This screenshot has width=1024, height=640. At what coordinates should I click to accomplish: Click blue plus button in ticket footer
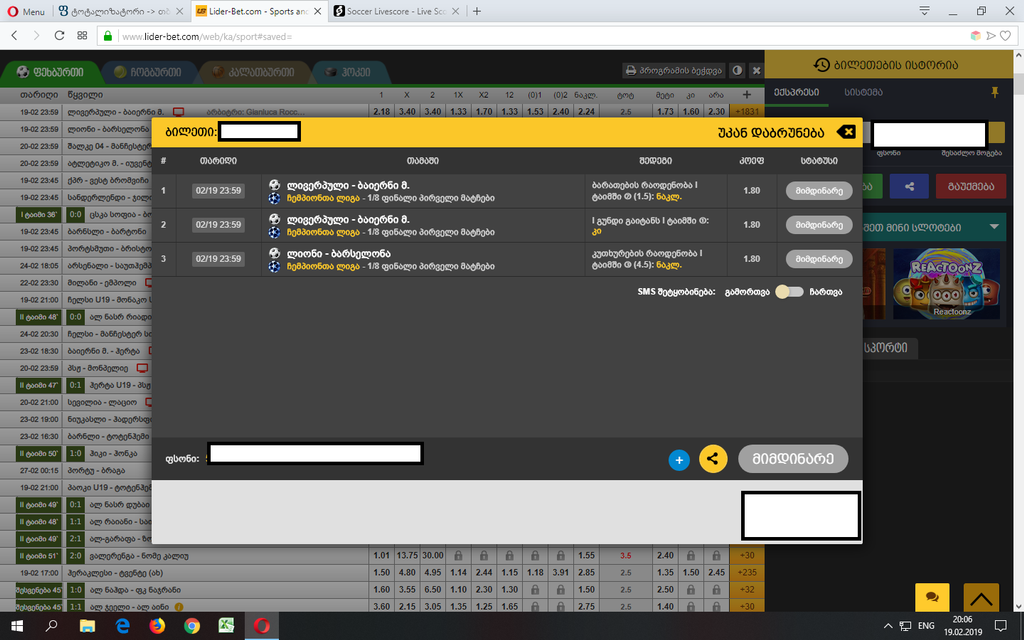(679, 460)
